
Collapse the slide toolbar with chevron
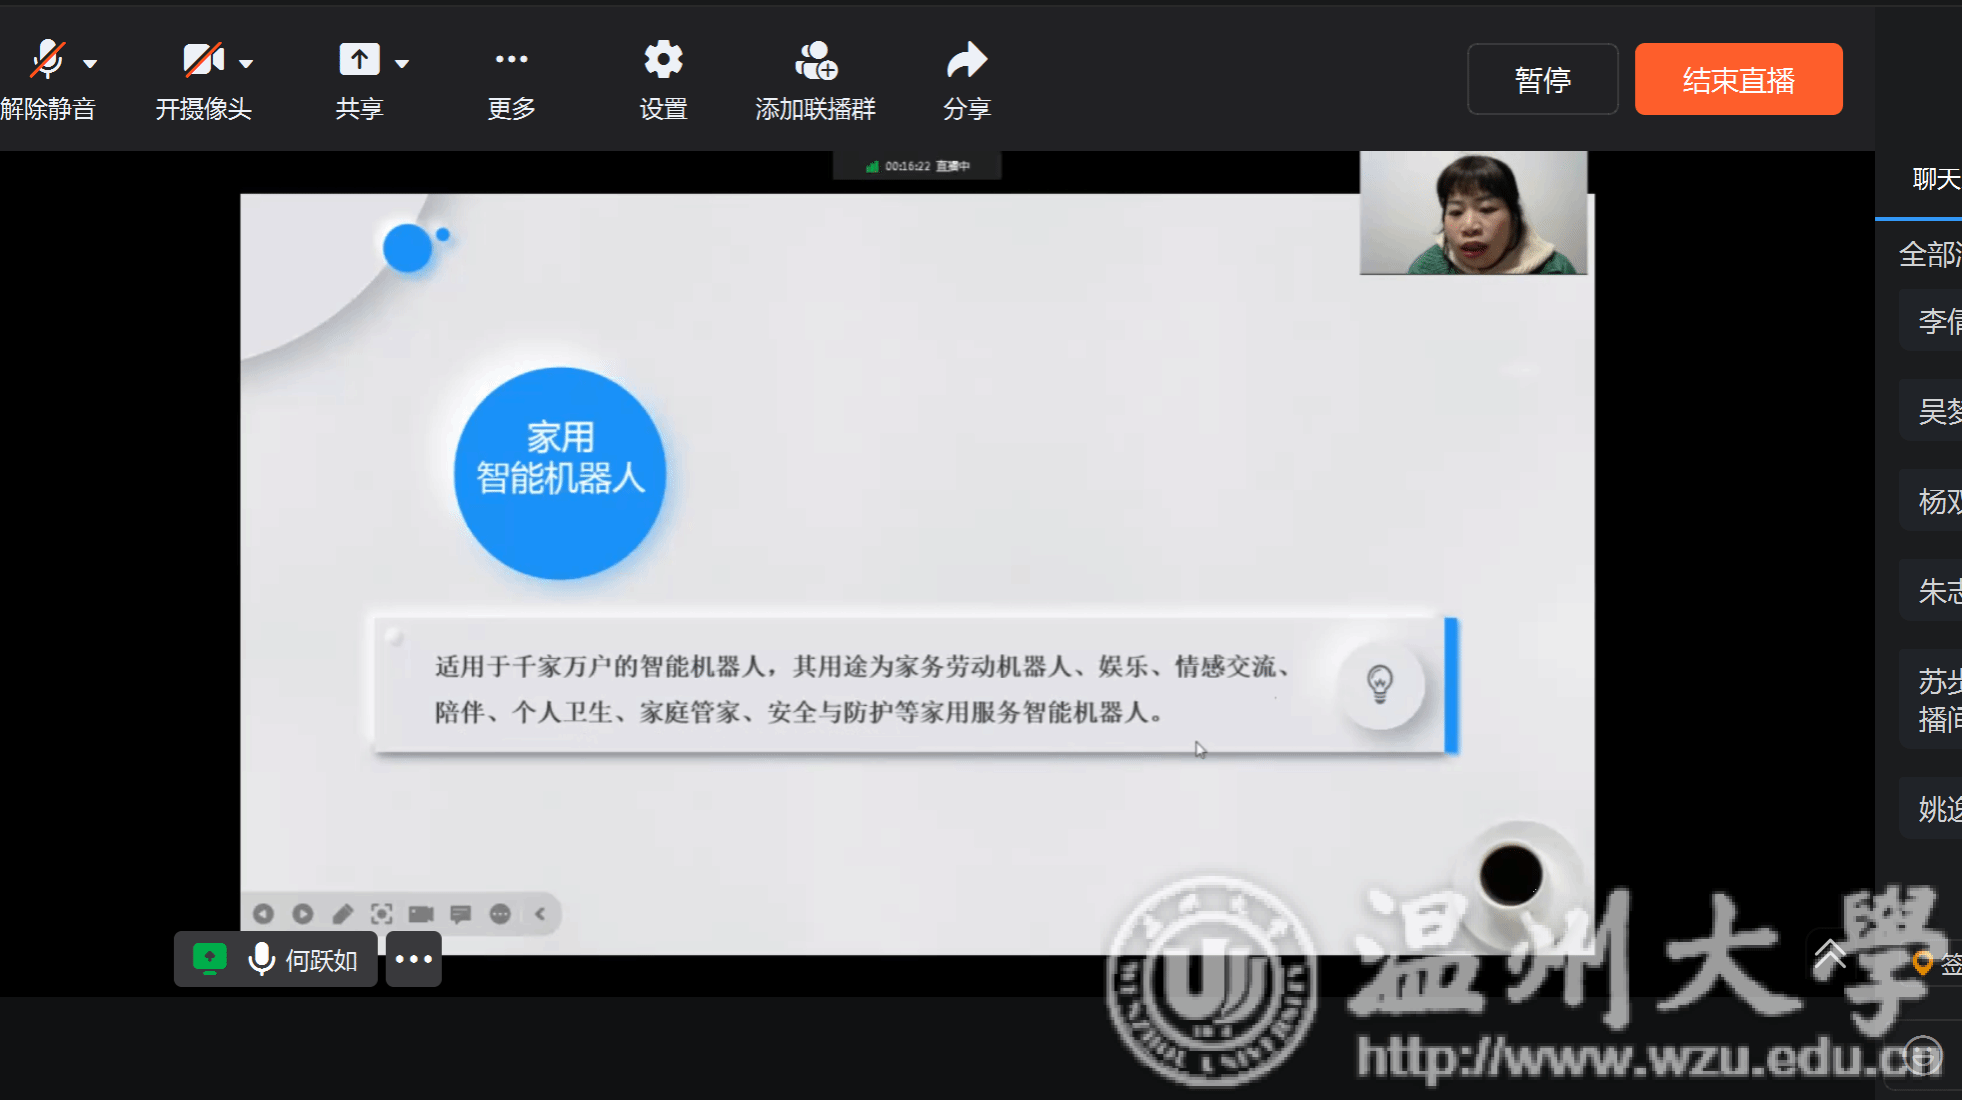click(x=540, y=914)
